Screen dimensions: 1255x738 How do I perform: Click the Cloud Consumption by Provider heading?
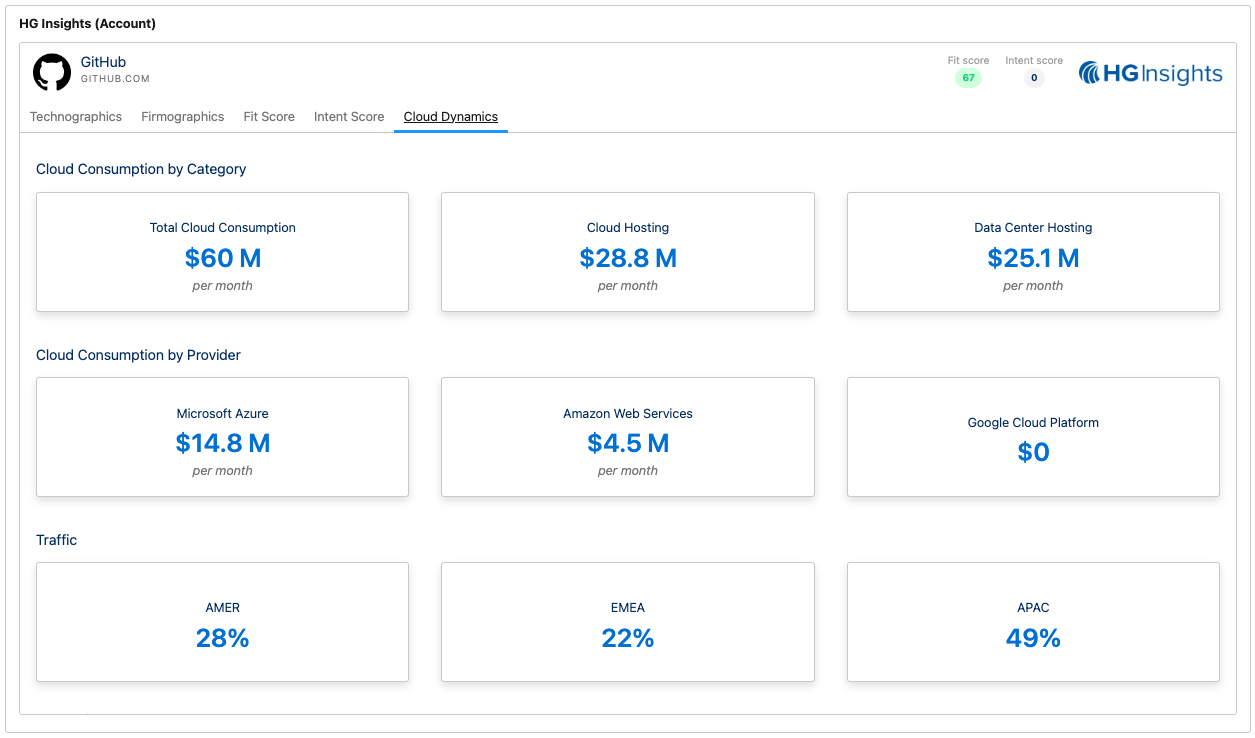[138, 355]
